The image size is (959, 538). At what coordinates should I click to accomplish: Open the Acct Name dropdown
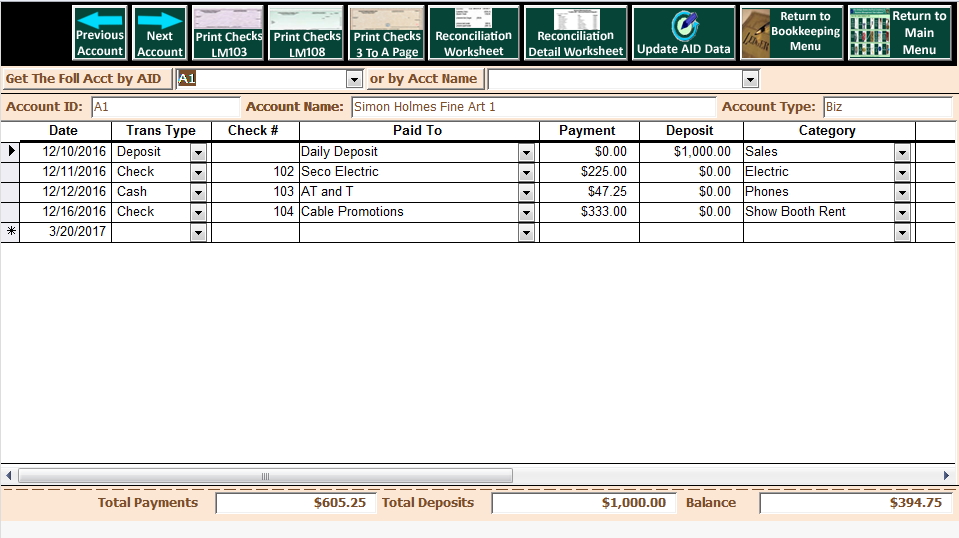point(750,79)
